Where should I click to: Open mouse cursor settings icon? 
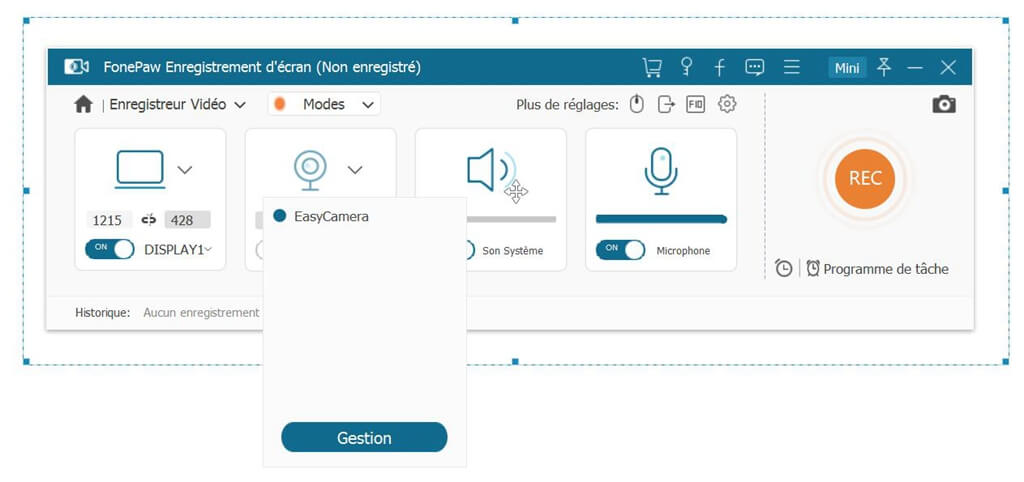(636, 104)
